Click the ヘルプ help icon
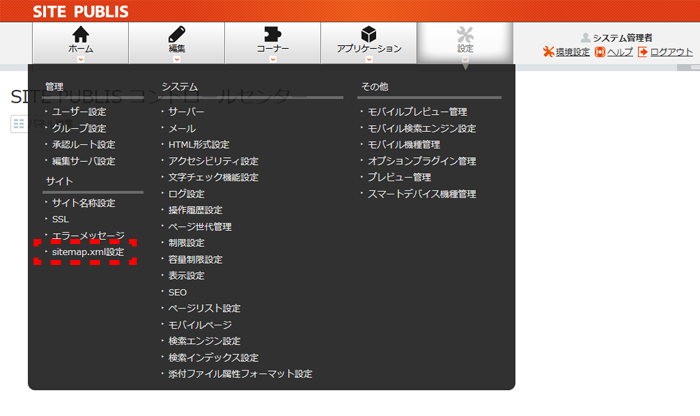The height and width of the screenshot is (416, 700). tap(600, 52)
